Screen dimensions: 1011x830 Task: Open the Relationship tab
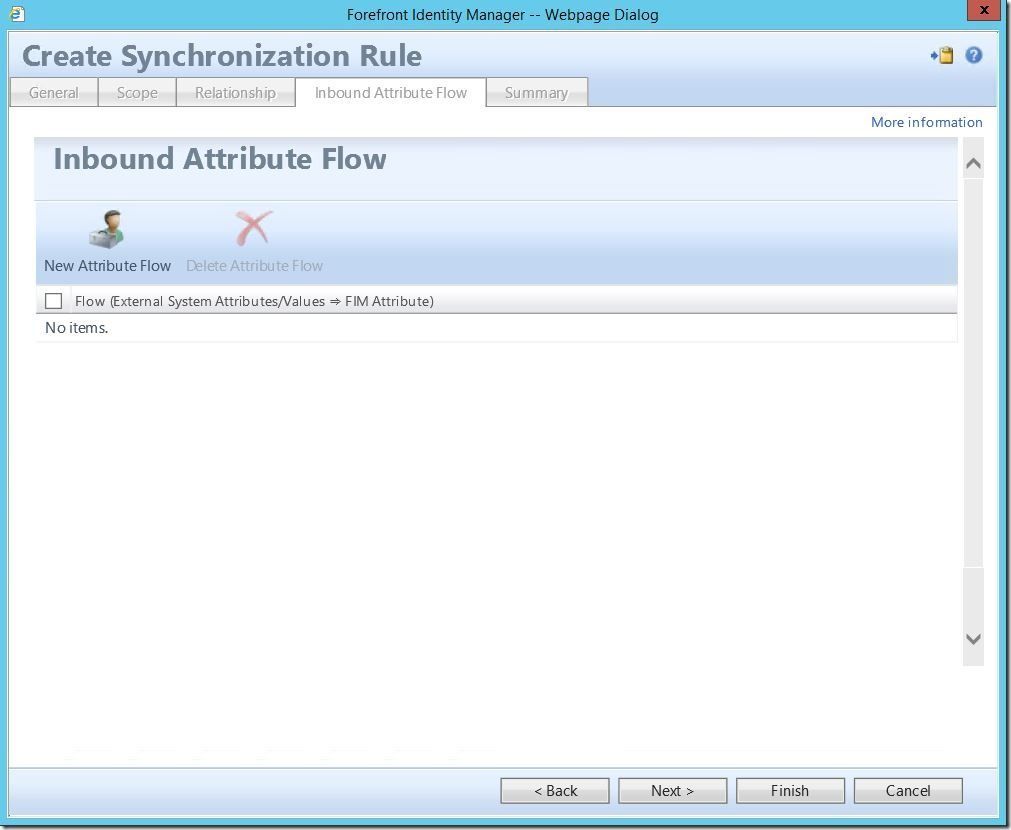click(x=235, y=92)
